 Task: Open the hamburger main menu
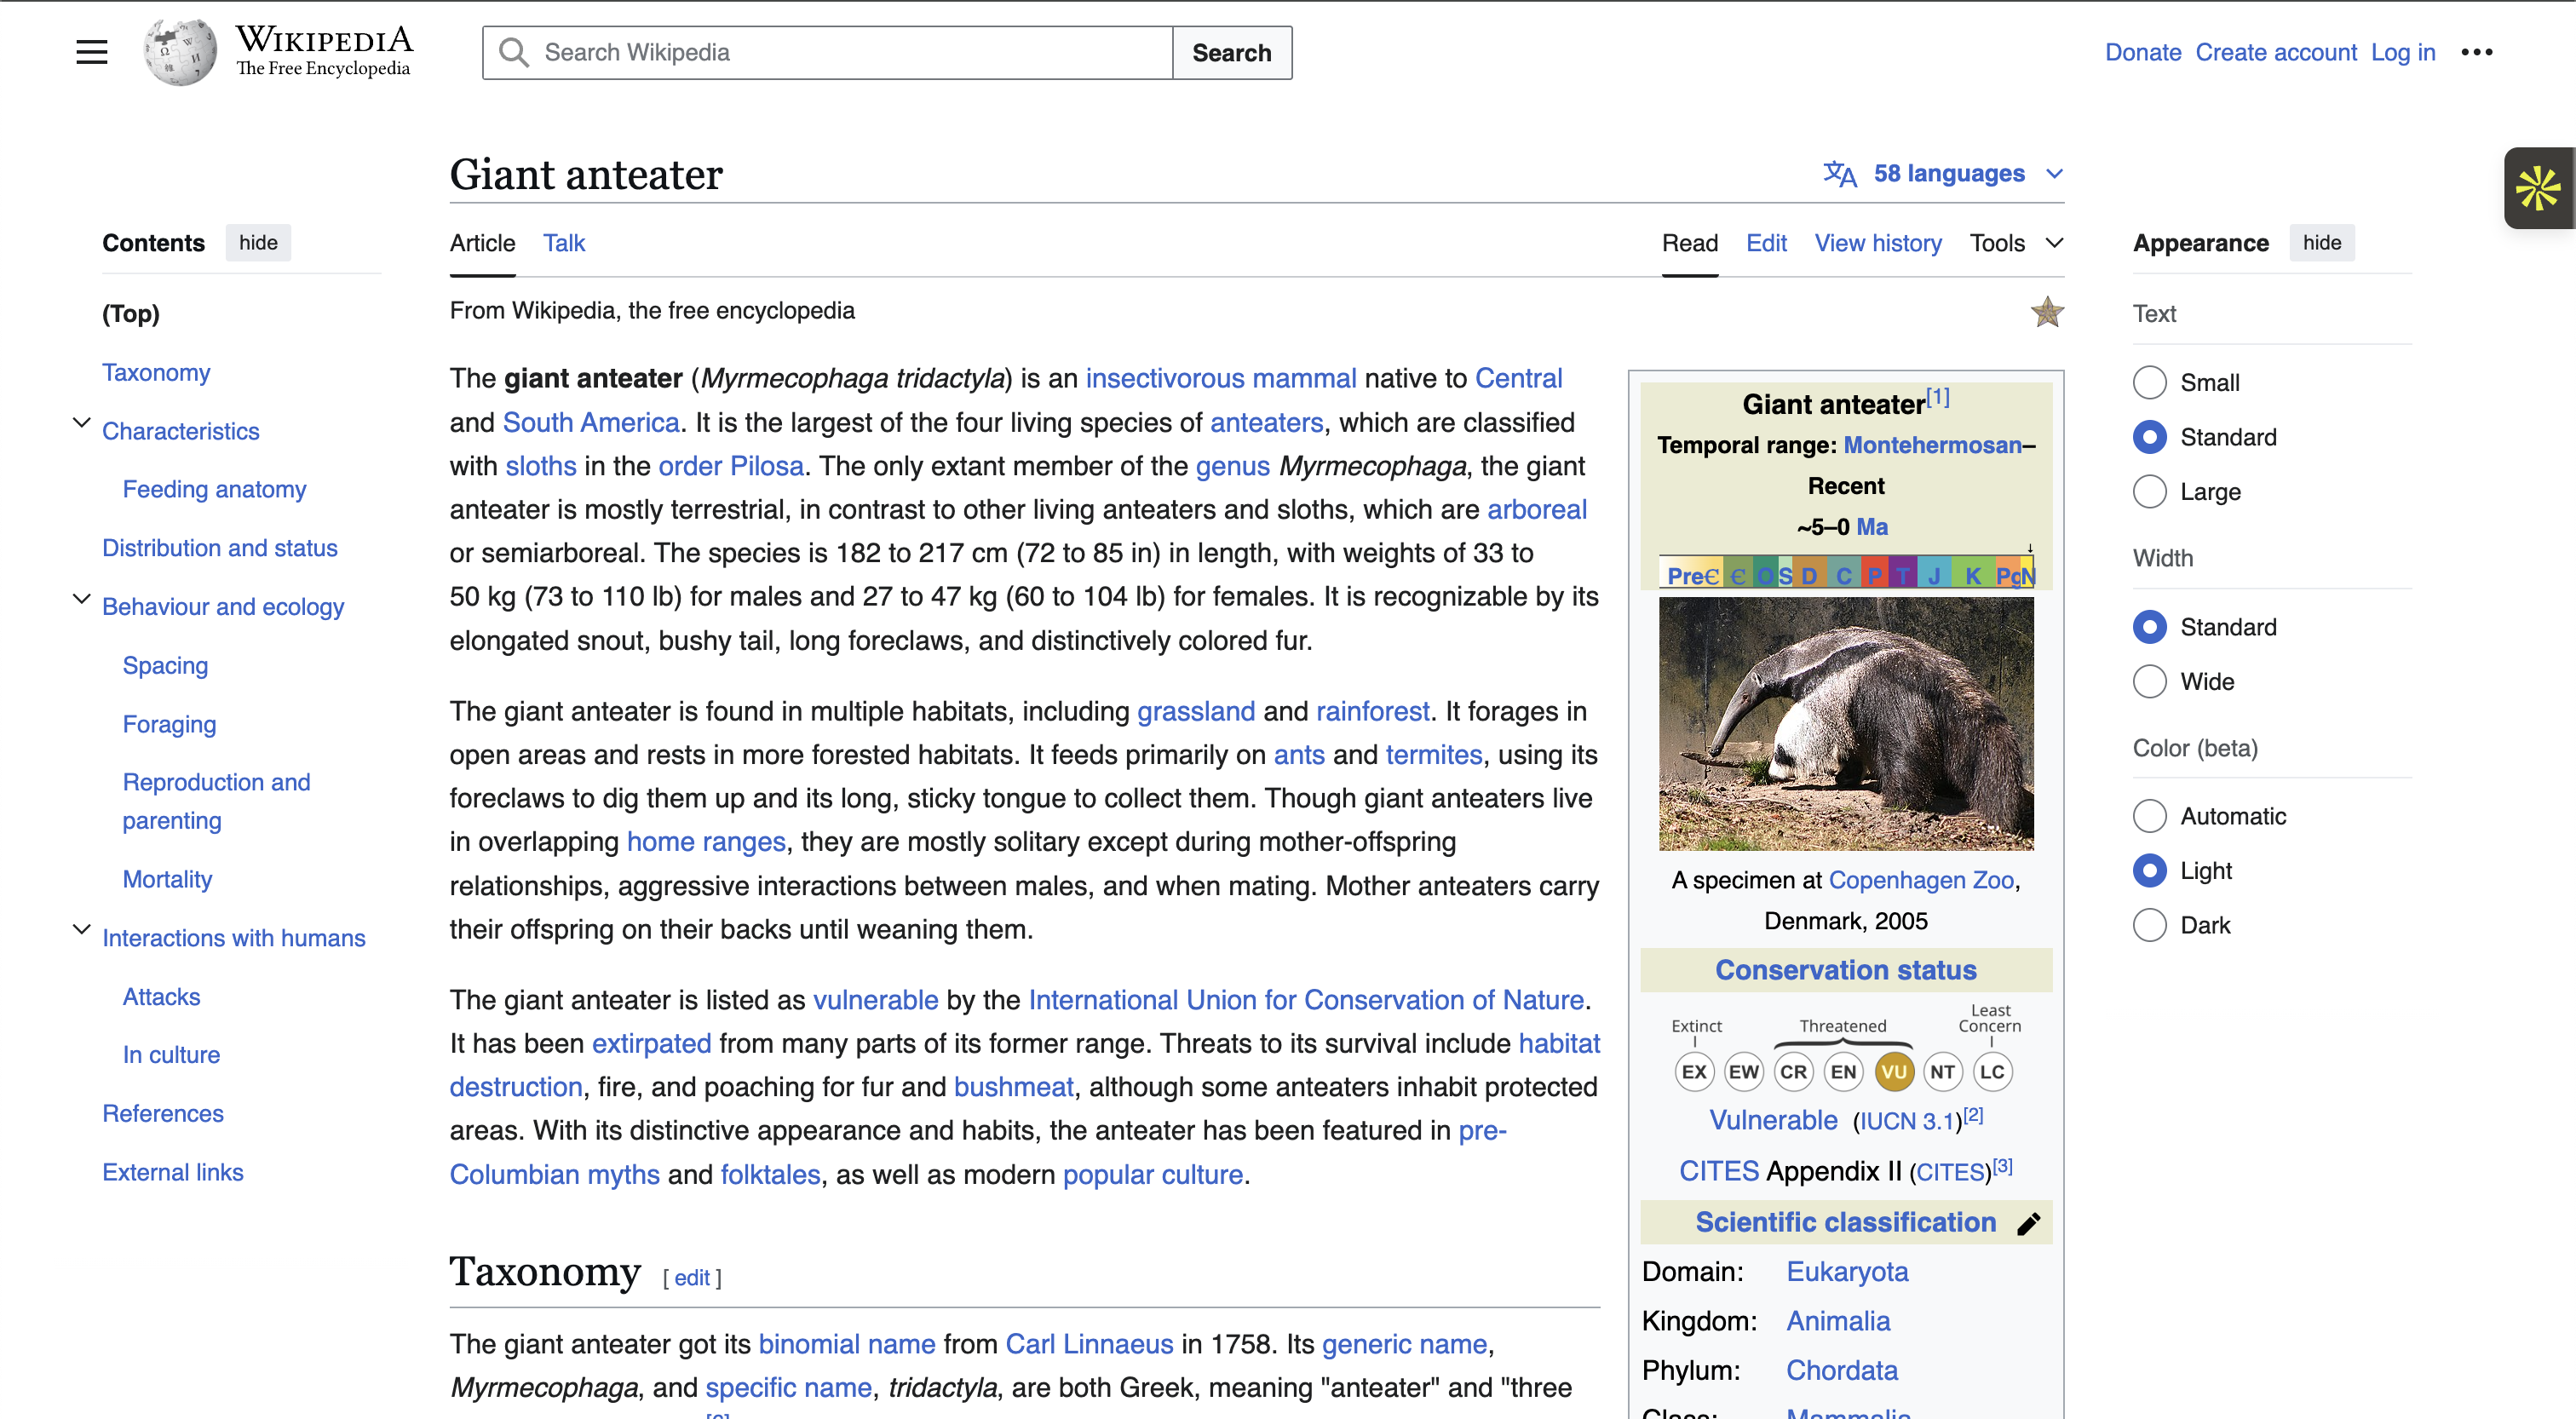(x=91, y=52)
